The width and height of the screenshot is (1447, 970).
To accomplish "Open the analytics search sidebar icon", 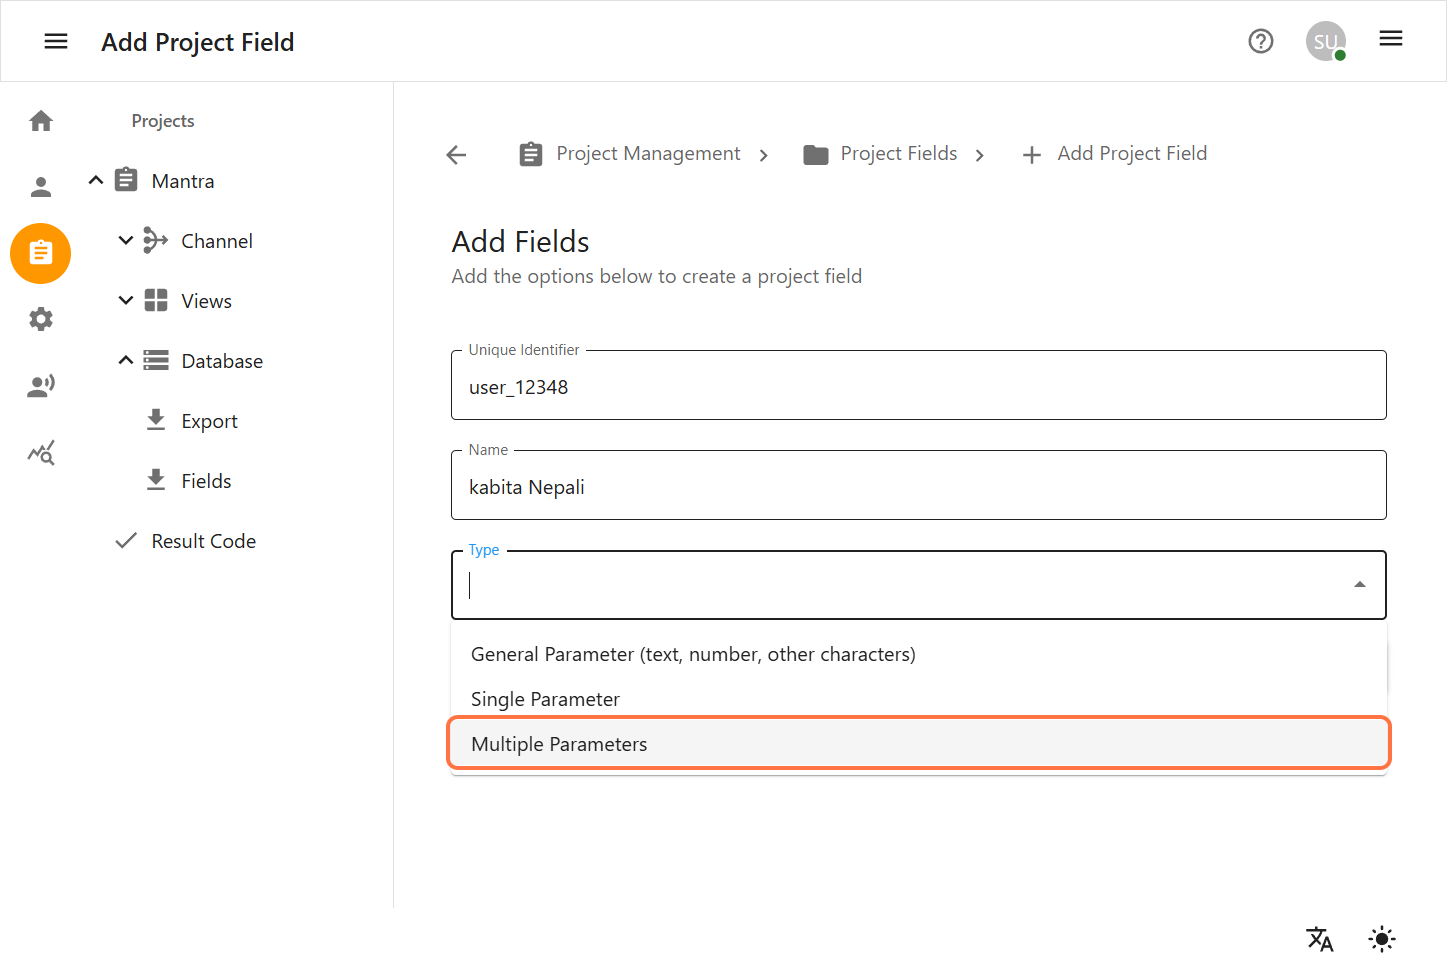I will (x=40, y=452).
